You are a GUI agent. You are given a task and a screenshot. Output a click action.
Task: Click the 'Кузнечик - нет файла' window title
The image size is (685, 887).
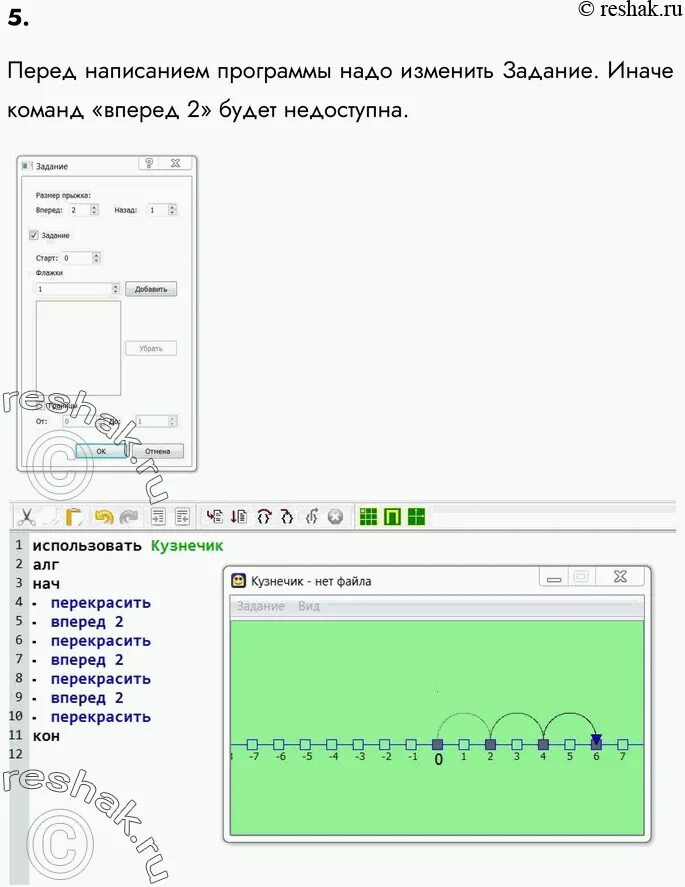pyautogui.click(x=311, y=581)
